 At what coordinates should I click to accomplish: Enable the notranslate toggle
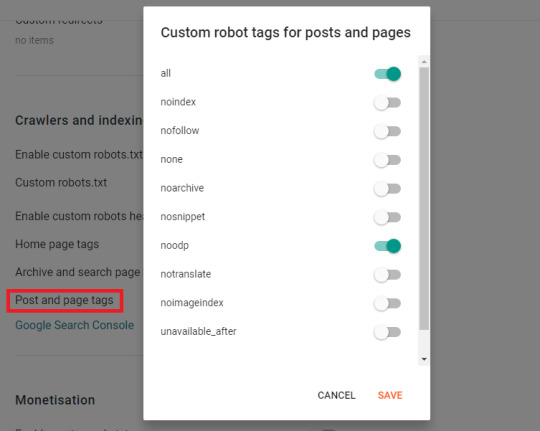click(x=387, y=275)
